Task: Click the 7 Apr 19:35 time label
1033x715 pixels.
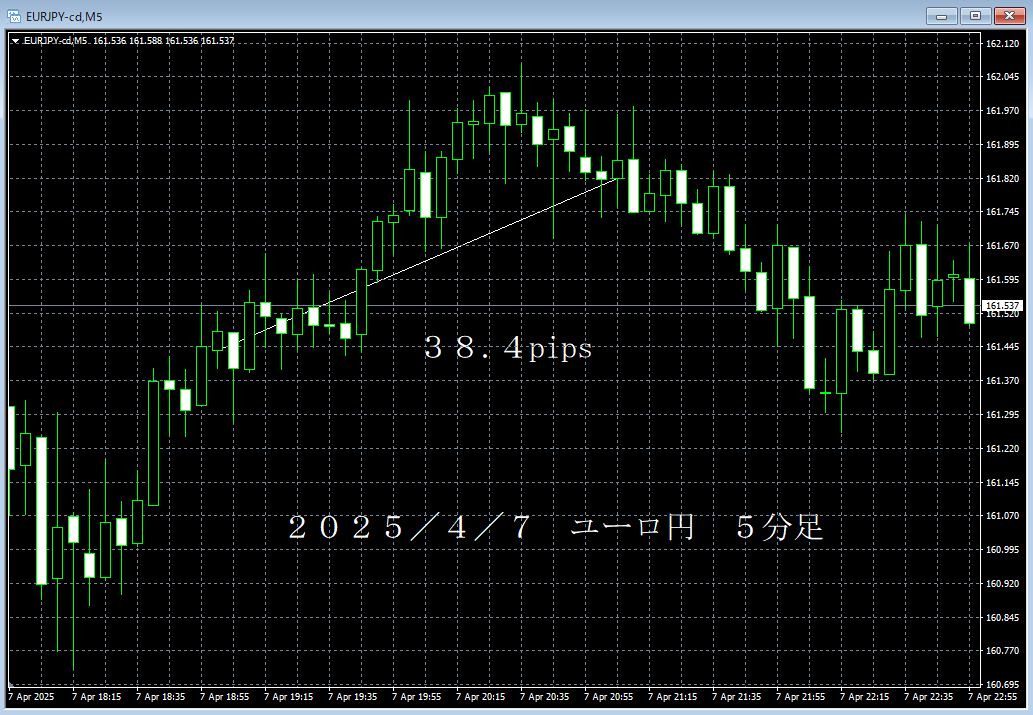Action: 352,697
